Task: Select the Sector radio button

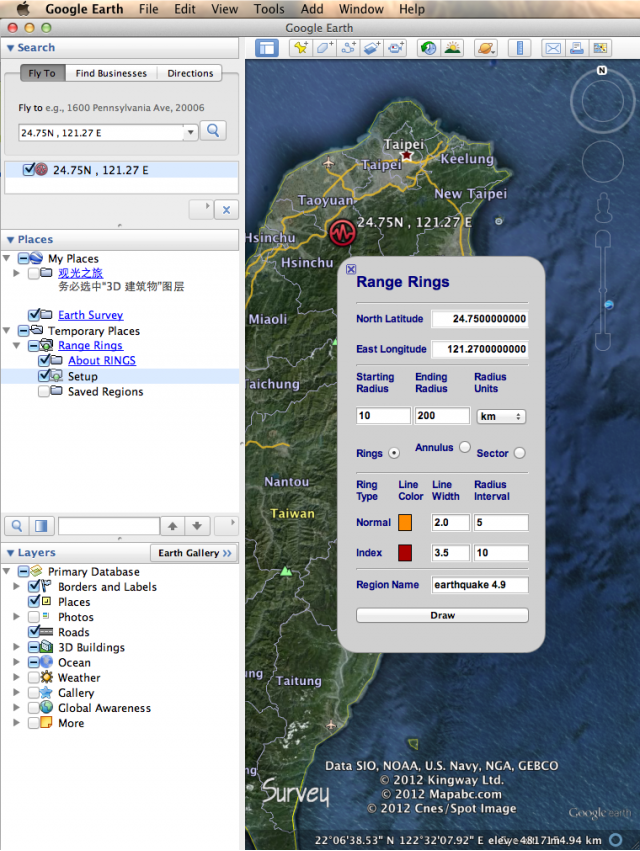Action: click(519, 453)
